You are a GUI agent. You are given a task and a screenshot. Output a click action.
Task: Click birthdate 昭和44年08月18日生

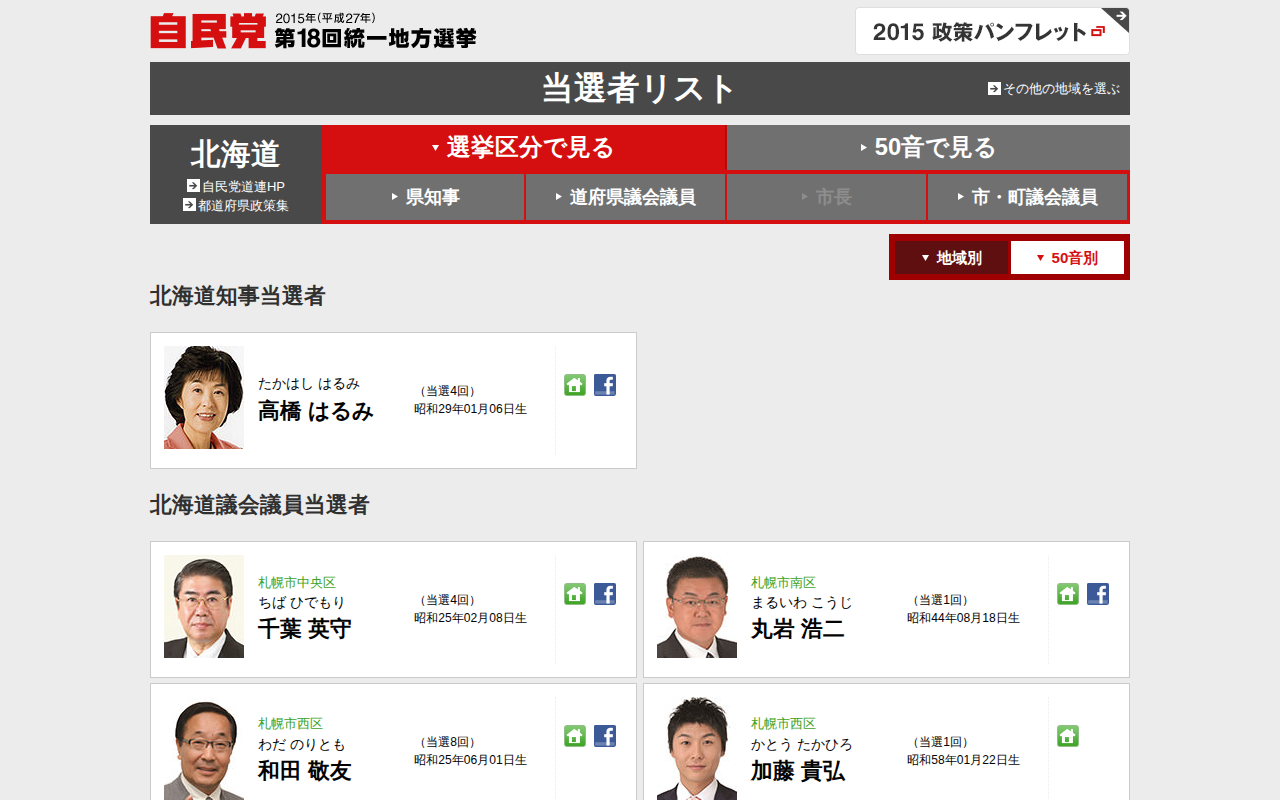964,618
